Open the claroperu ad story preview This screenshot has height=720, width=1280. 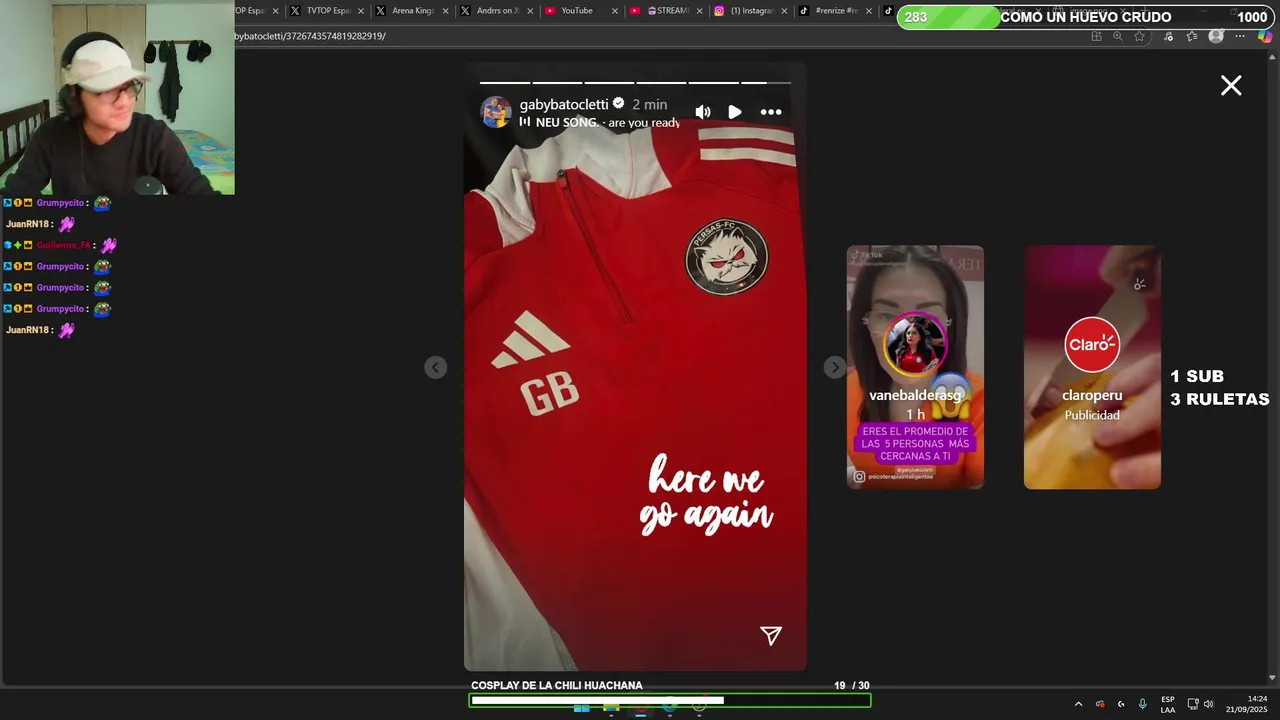click(x=1092, y=367)
